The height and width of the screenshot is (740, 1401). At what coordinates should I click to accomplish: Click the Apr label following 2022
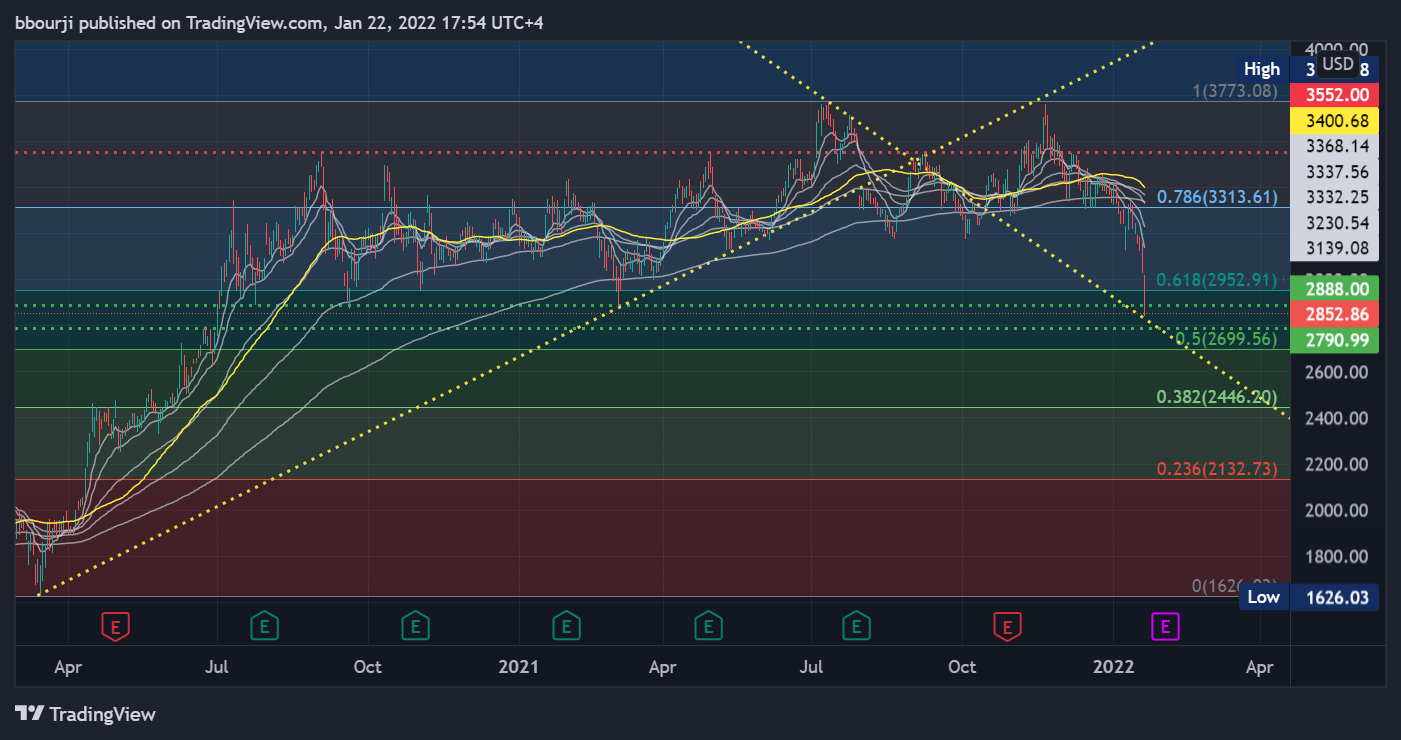(1260, 666)
